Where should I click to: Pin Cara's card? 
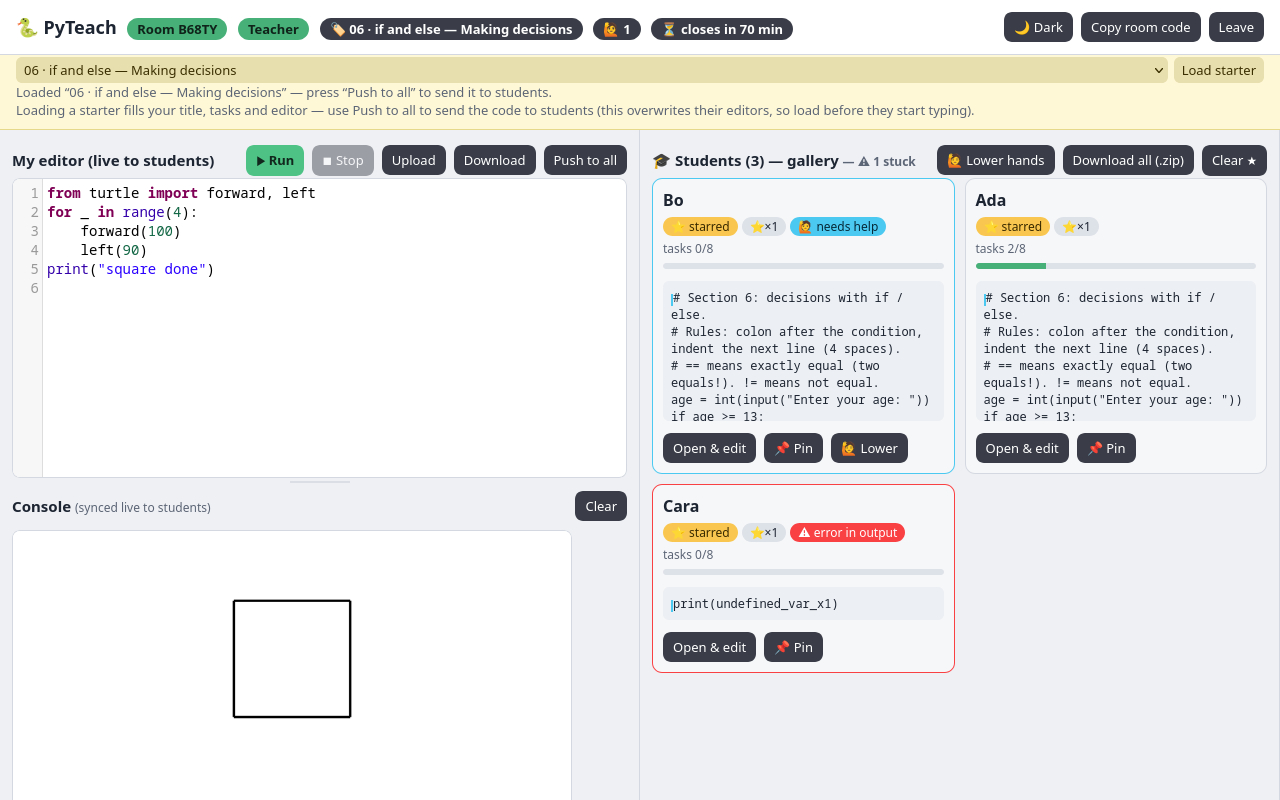pyautogui.click(x=793, y=647)
